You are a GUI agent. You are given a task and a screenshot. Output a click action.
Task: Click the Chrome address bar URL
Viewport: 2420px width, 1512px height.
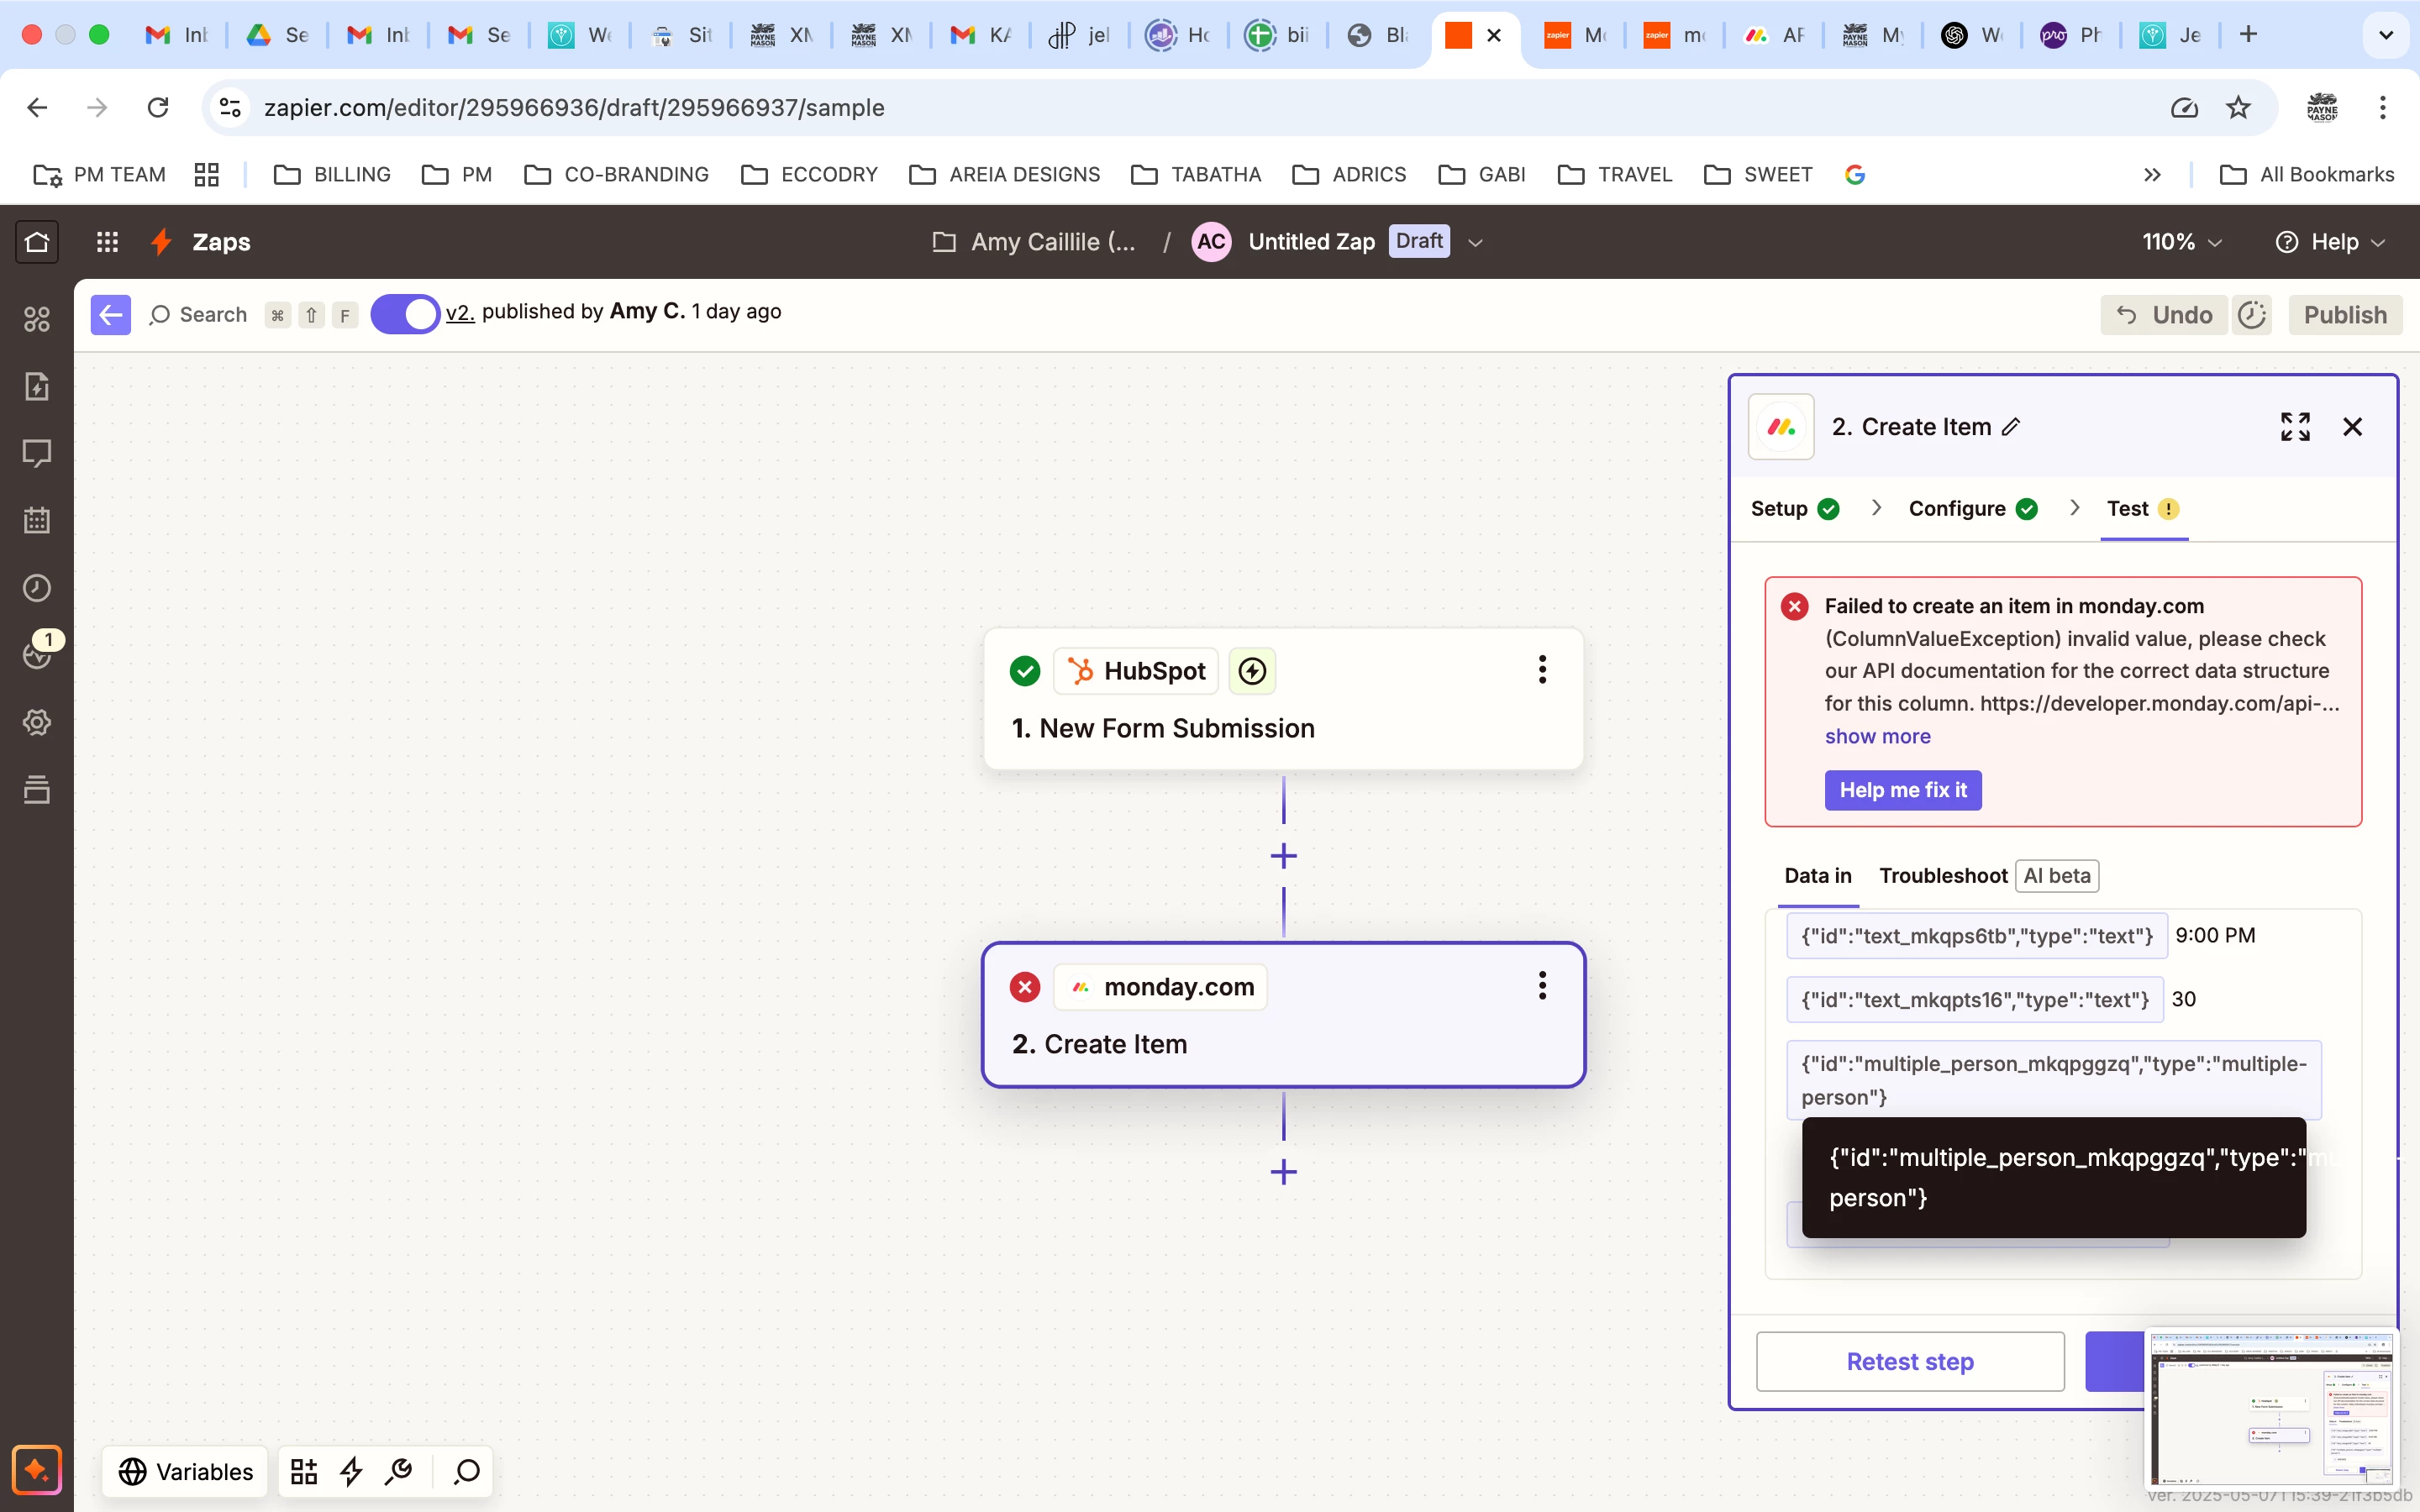coord(574,107)
